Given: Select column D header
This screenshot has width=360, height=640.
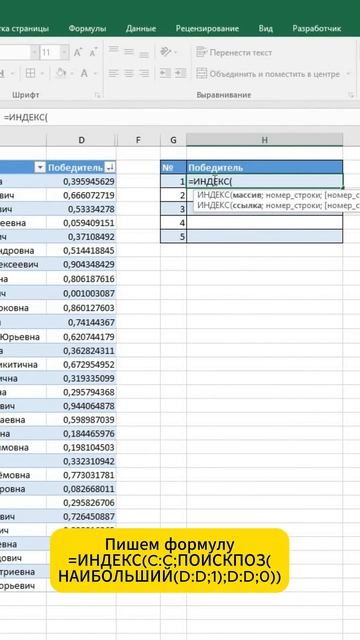Looking at the screenshot, I should pos(81,140).
